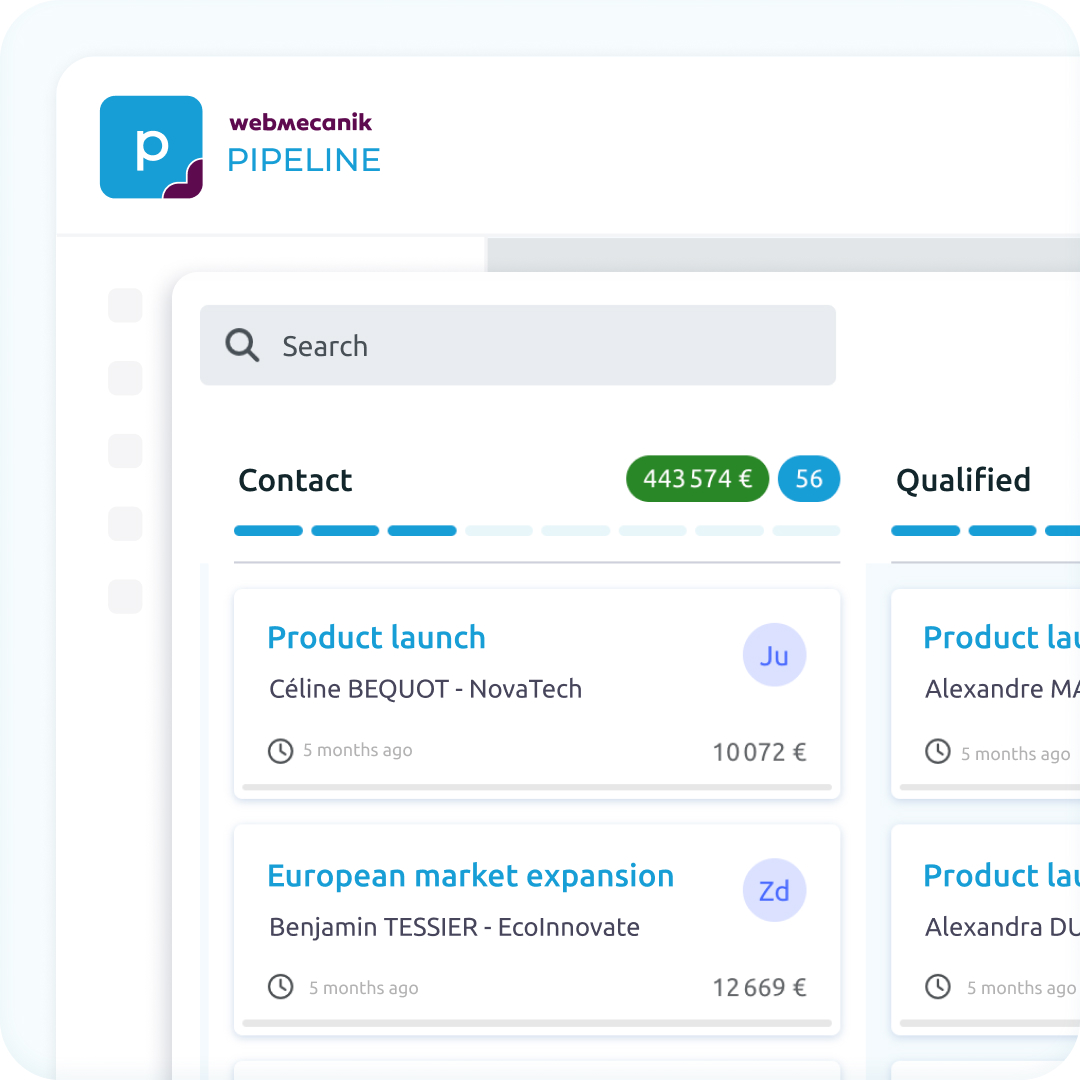Click clock icon on Alexandre card in Qualified

pos(937,752)
